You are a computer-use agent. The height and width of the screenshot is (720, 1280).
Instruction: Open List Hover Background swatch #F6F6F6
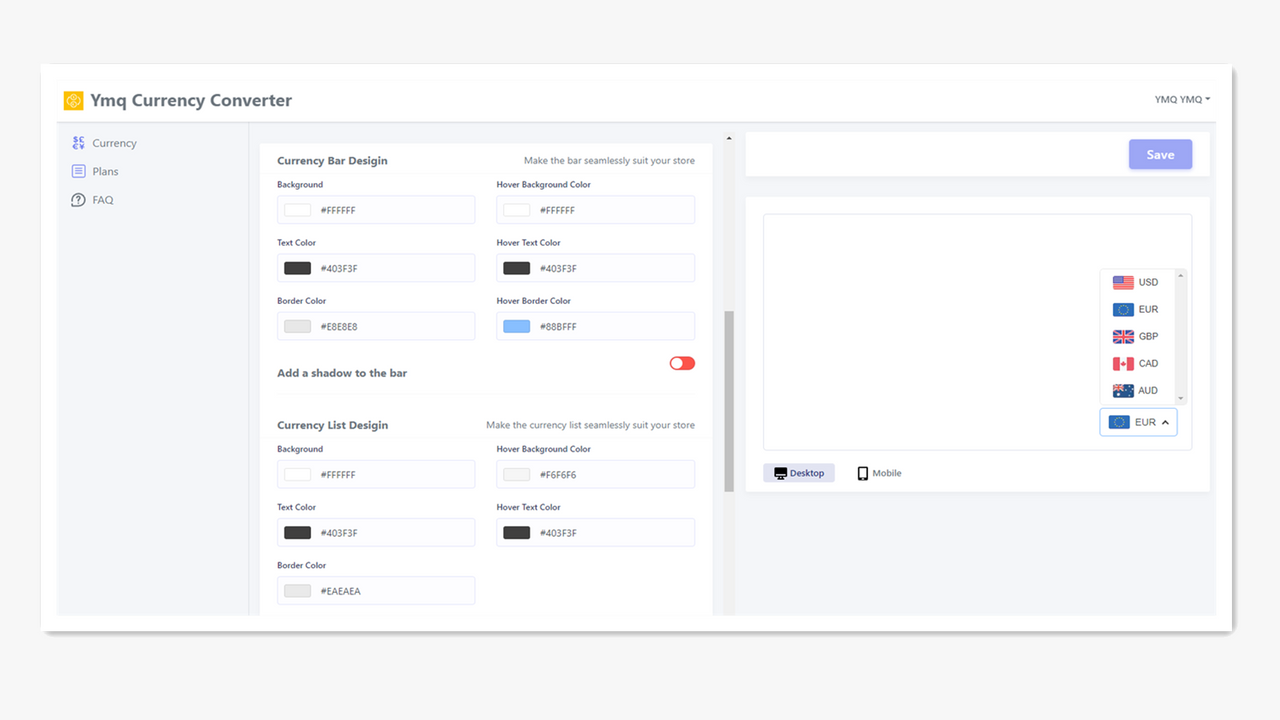pos(516,475)
